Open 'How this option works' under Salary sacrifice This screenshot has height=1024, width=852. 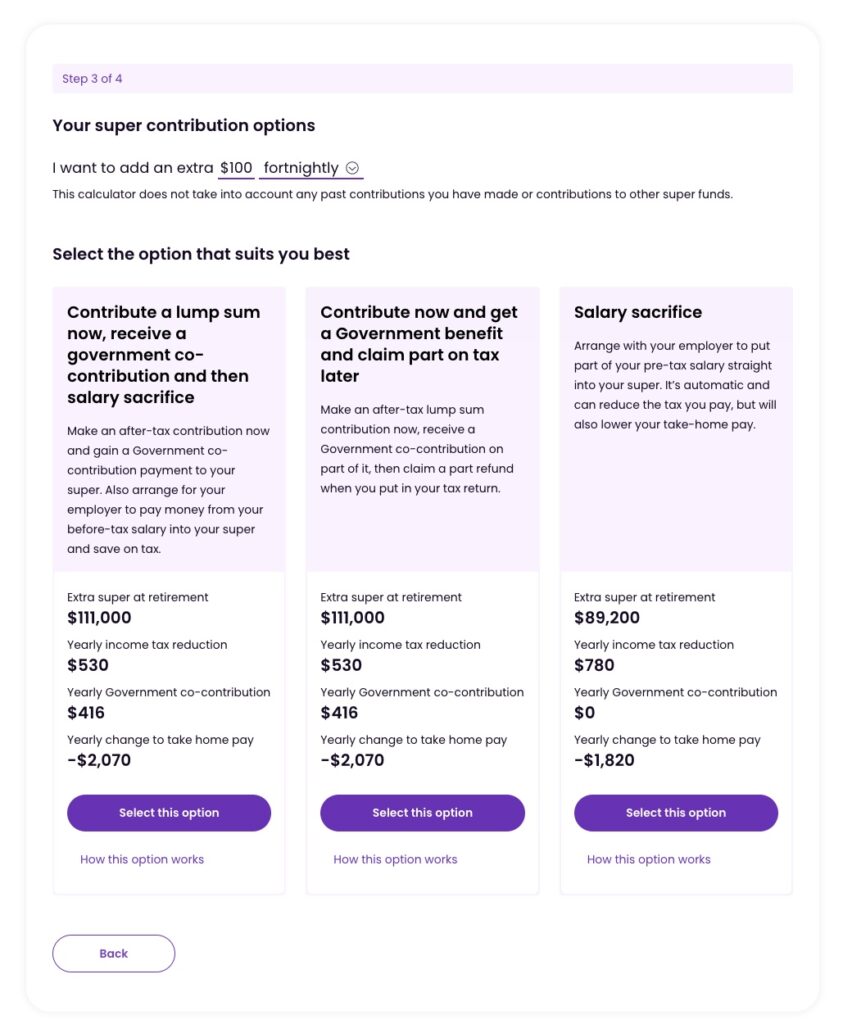[x=649, y=859]
